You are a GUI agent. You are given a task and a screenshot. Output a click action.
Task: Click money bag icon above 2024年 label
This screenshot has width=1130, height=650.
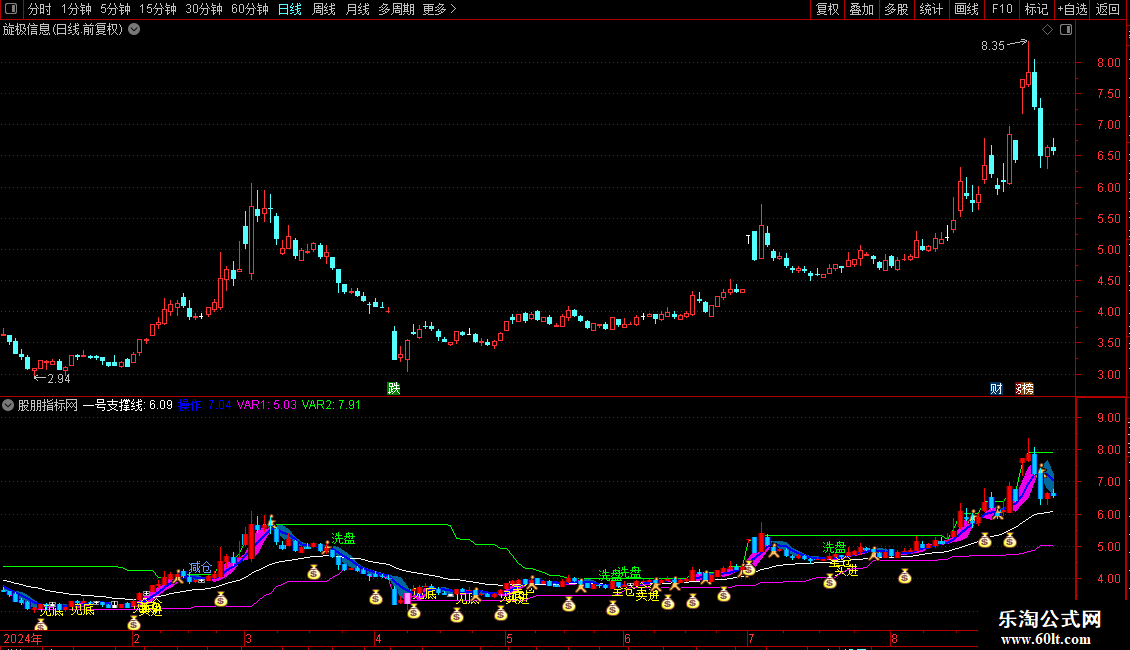(41, 625)
